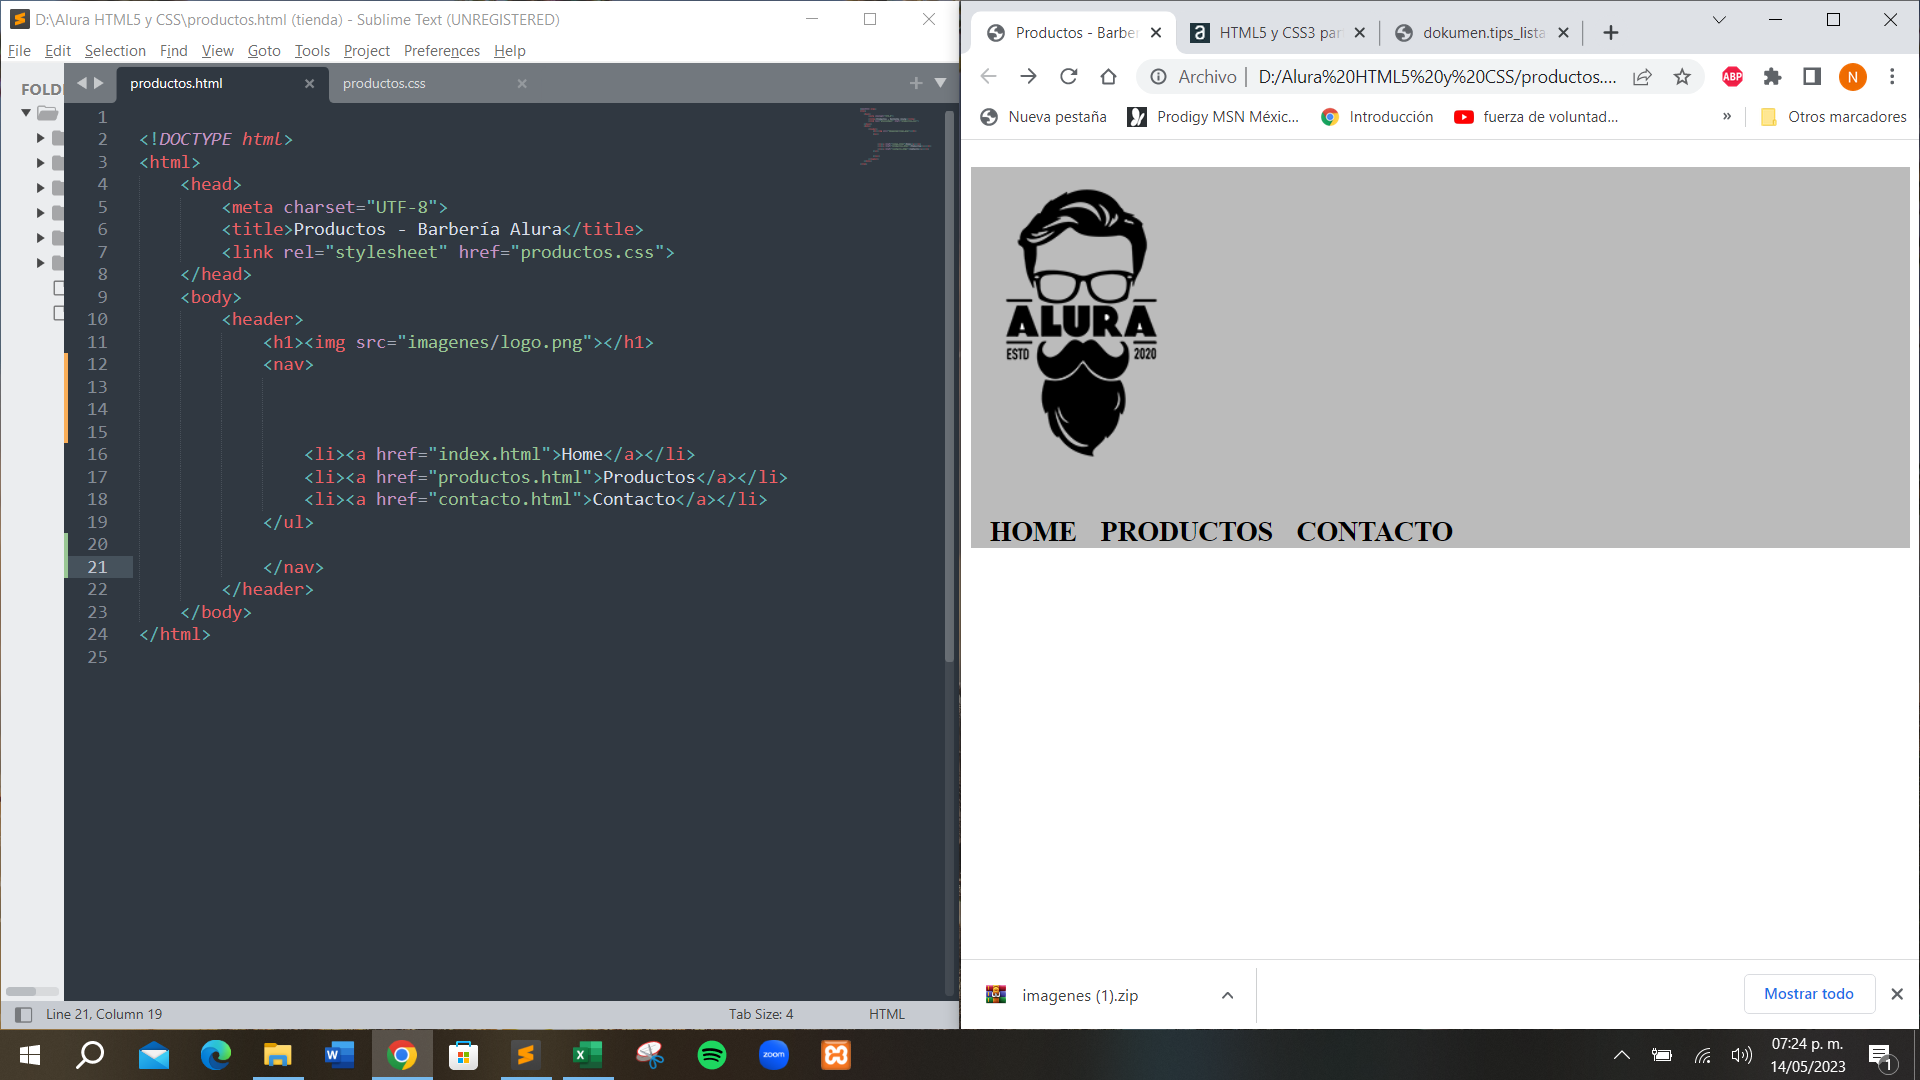Go to previous tab with left arrow
This screenshot has width=1920, height=1080.
(x=82, y=84)
